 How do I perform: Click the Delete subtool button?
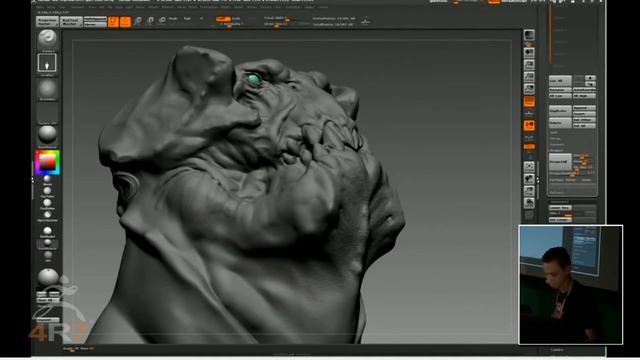560,122
